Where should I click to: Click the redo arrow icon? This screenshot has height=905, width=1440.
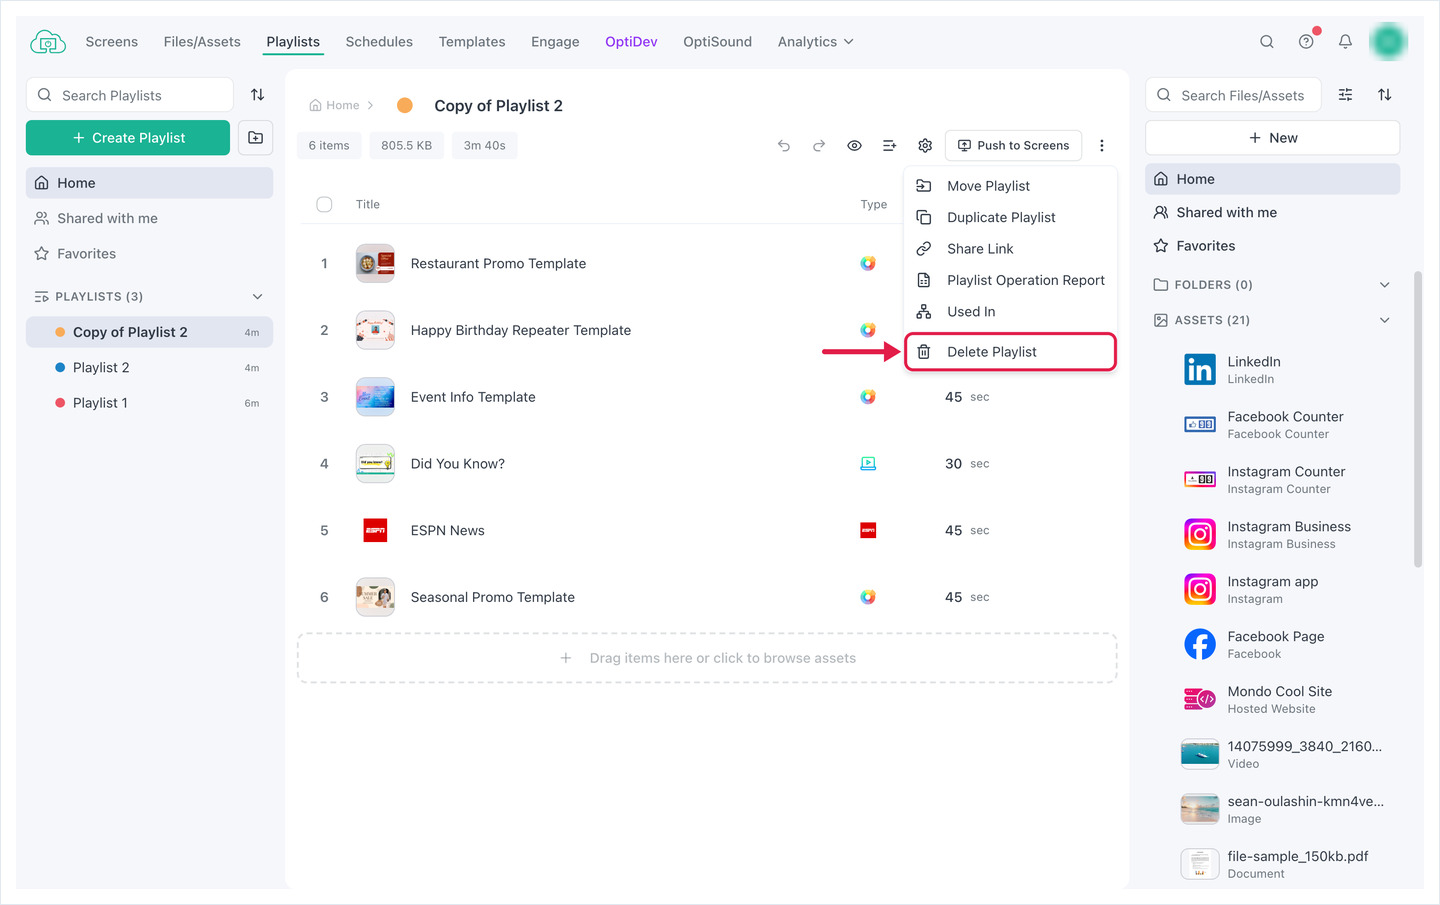point(819,146)
